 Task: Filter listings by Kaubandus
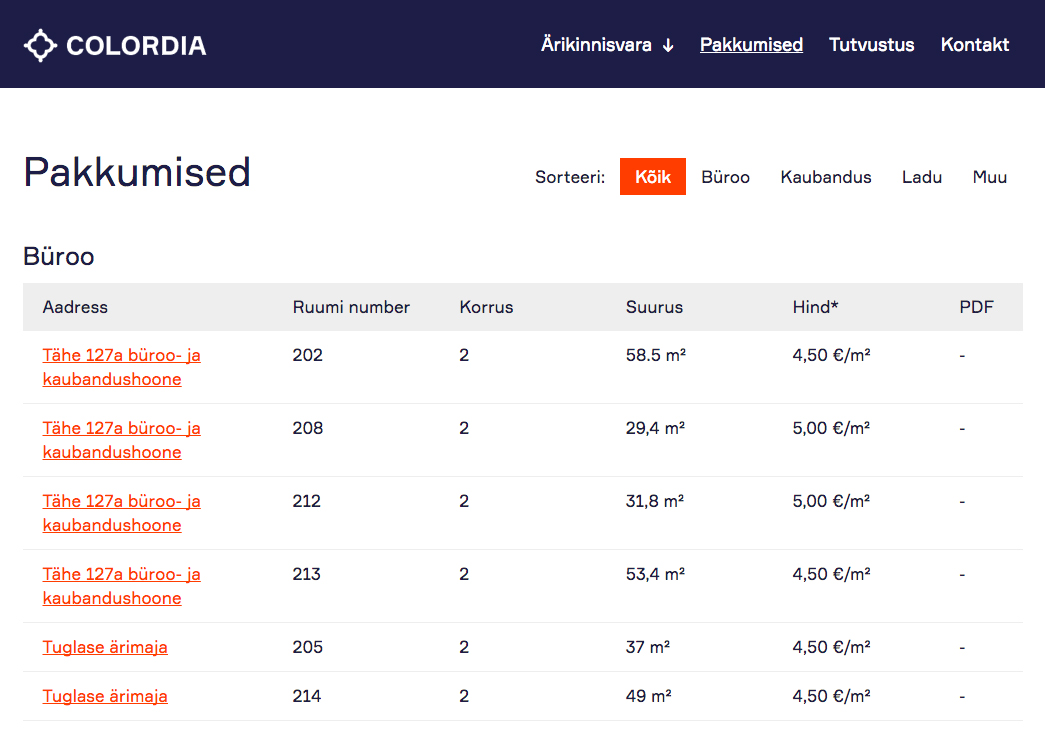point(825,177)
